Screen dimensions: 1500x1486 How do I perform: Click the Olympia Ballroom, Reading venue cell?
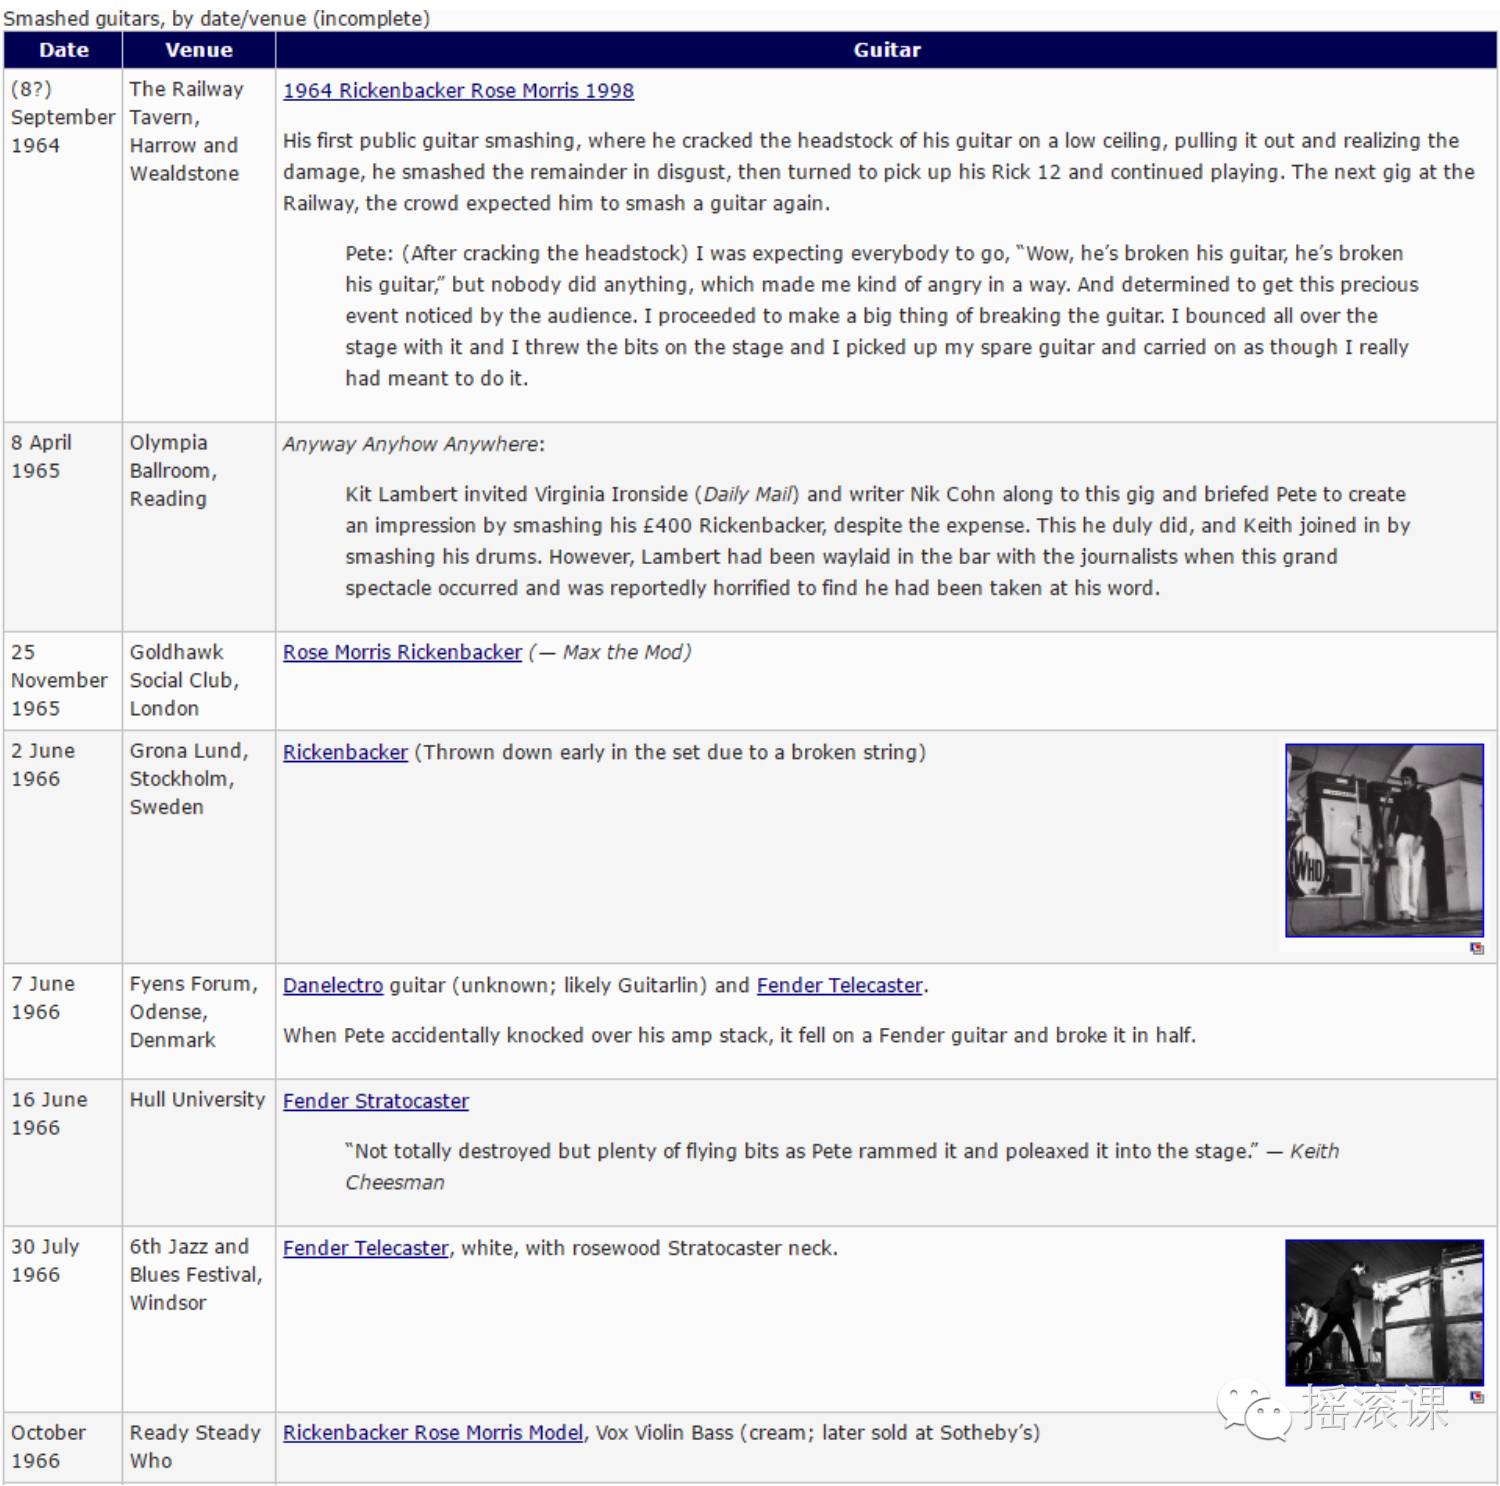(x=199, y=527)
